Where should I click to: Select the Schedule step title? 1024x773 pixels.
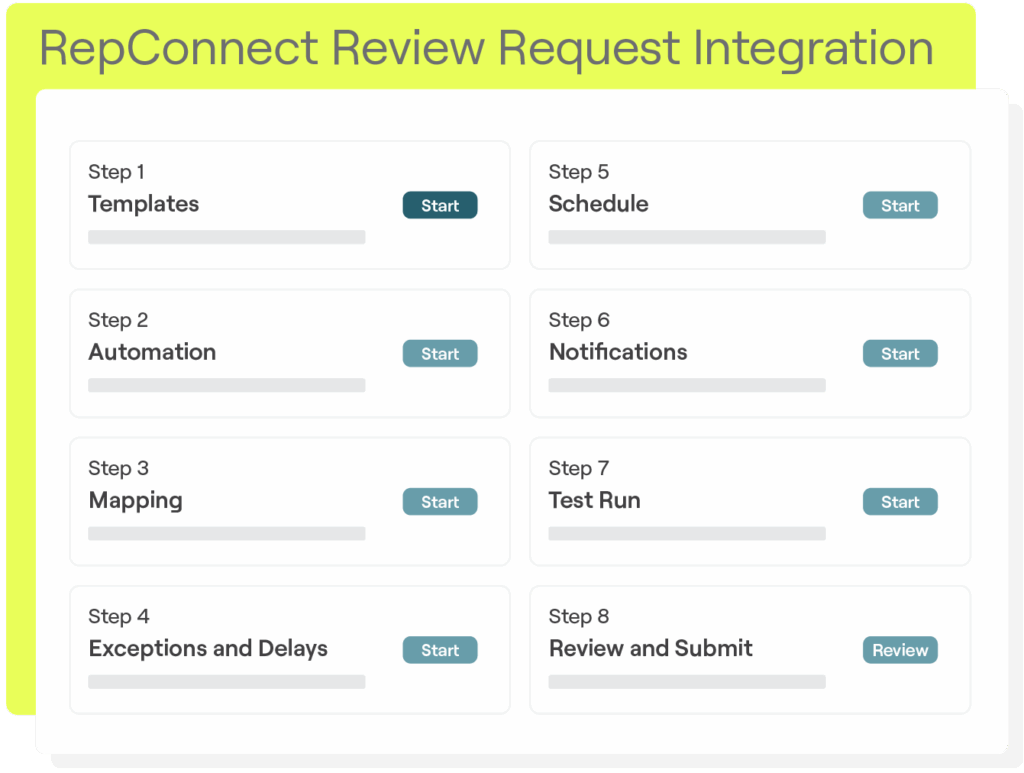598,204
